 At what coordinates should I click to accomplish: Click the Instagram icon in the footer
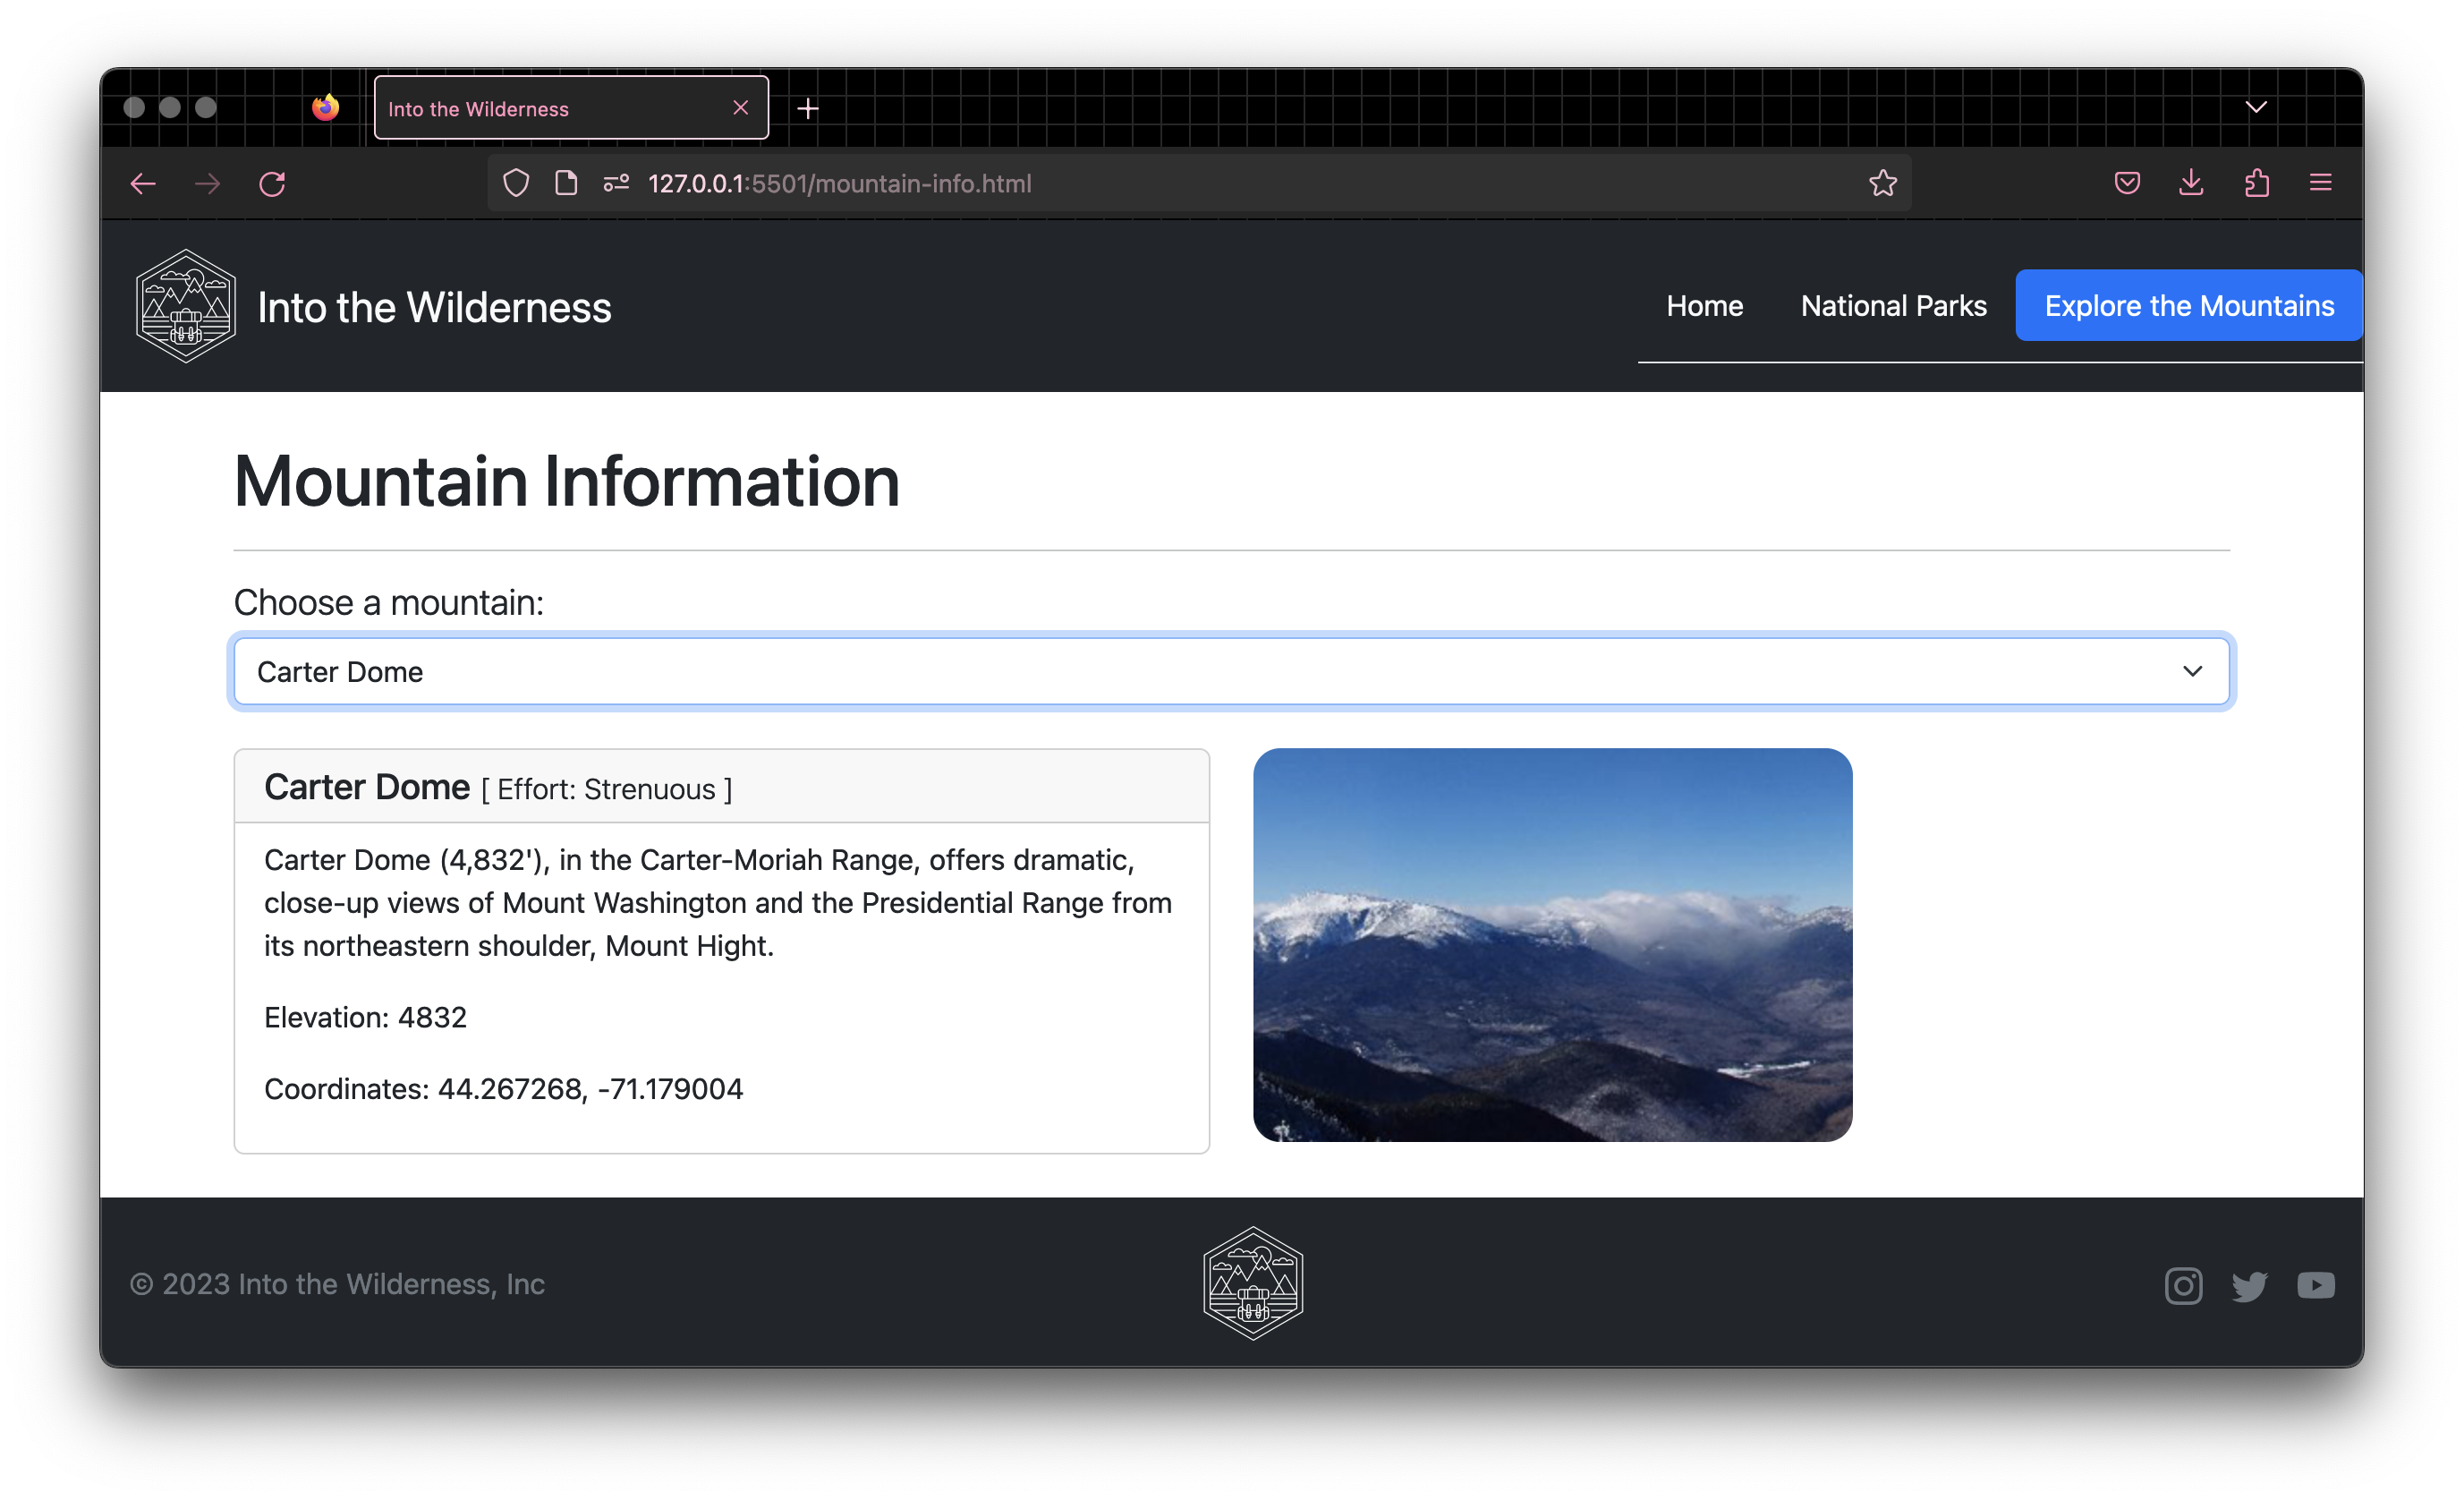[x=2183, y=1285]
